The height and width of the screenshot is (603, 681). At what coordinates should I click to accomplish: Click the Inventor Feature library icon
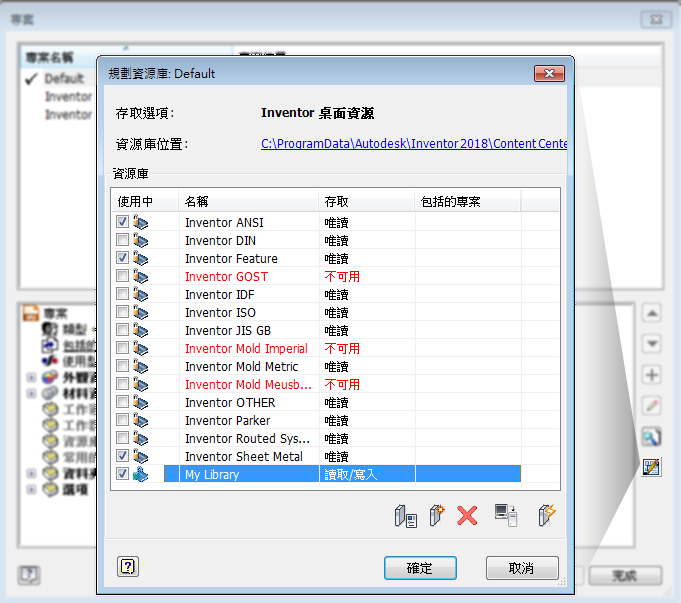140,258
